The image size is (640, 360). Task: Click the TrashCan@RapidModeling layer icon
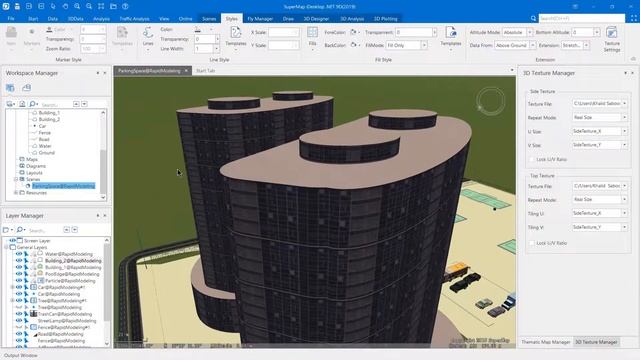click(x=34, y=314)
